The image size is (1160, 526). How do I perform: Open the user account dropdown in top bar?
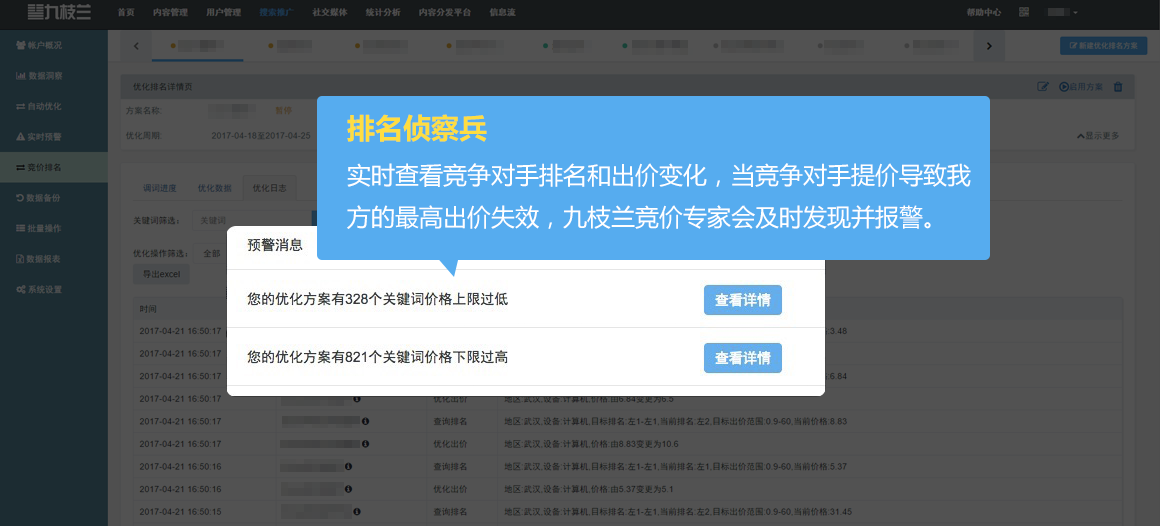click(x=1062, y=12)
